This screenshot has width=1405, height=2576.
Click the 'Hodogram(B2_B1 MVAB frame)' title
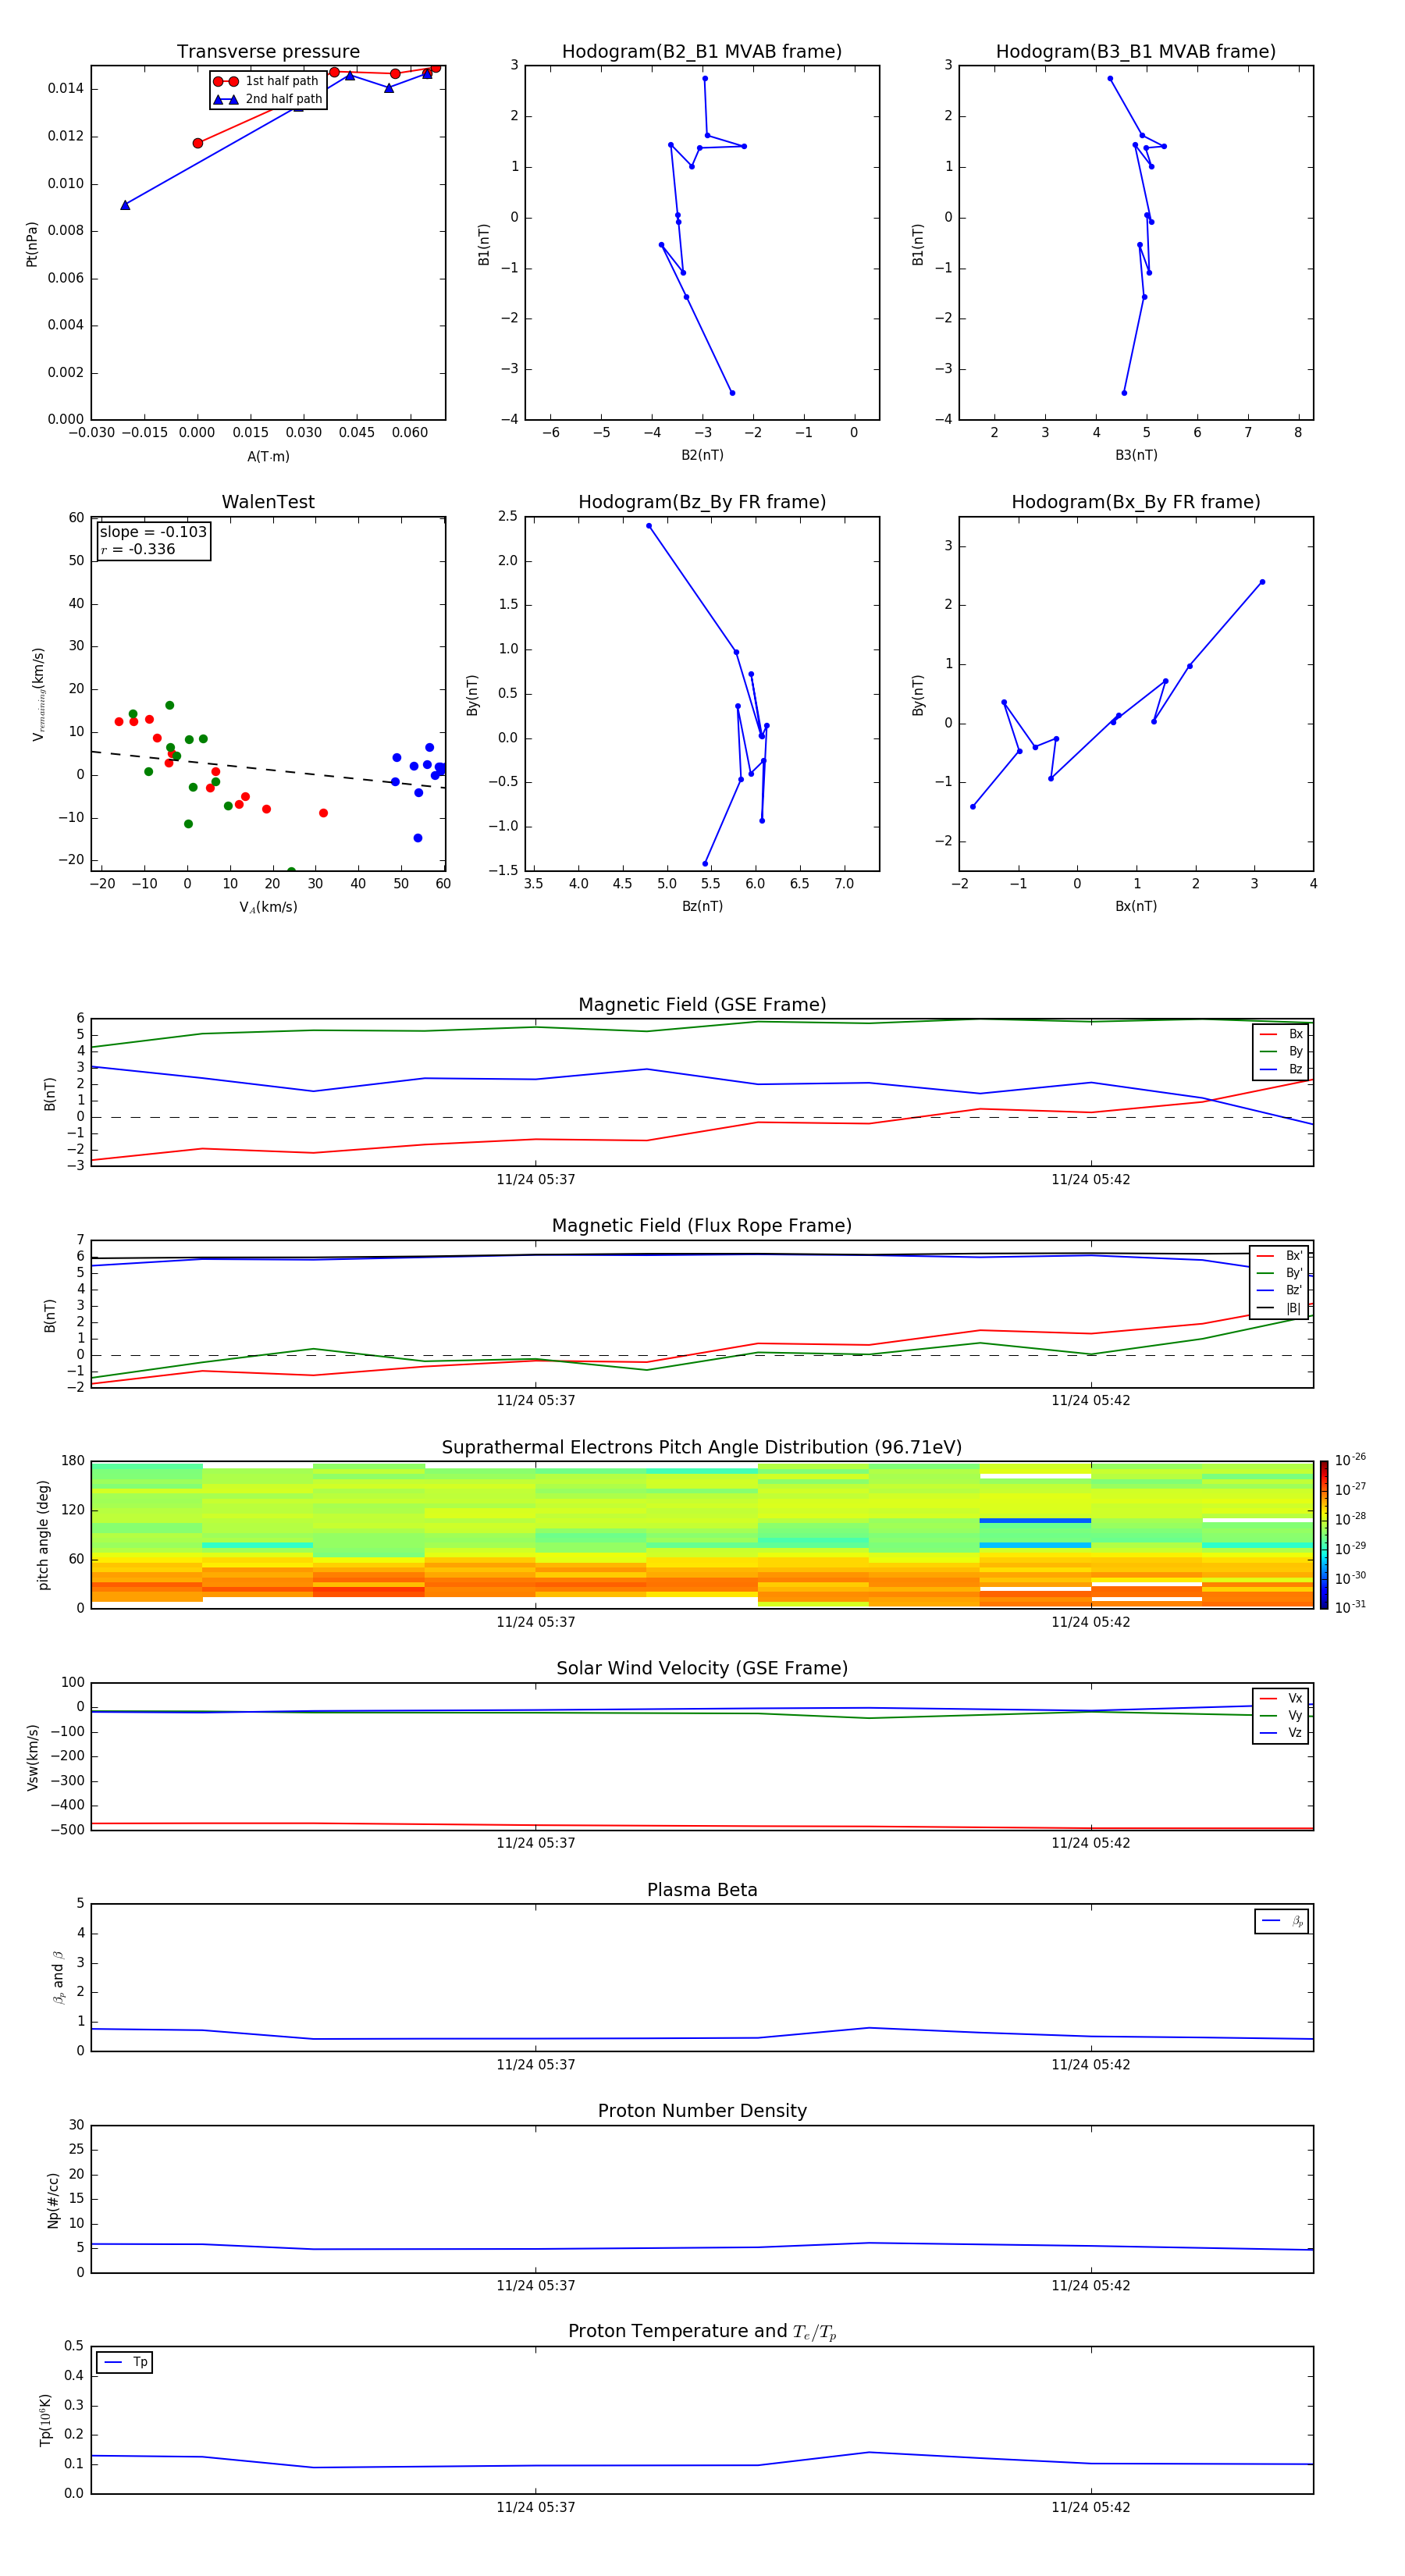pos(702,52)
